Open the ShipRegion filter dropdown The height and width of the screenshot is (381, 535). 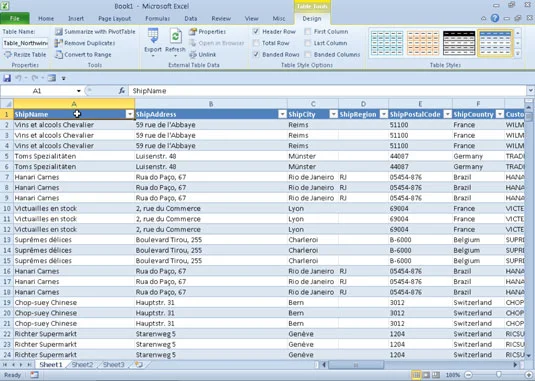click(384, 114)
